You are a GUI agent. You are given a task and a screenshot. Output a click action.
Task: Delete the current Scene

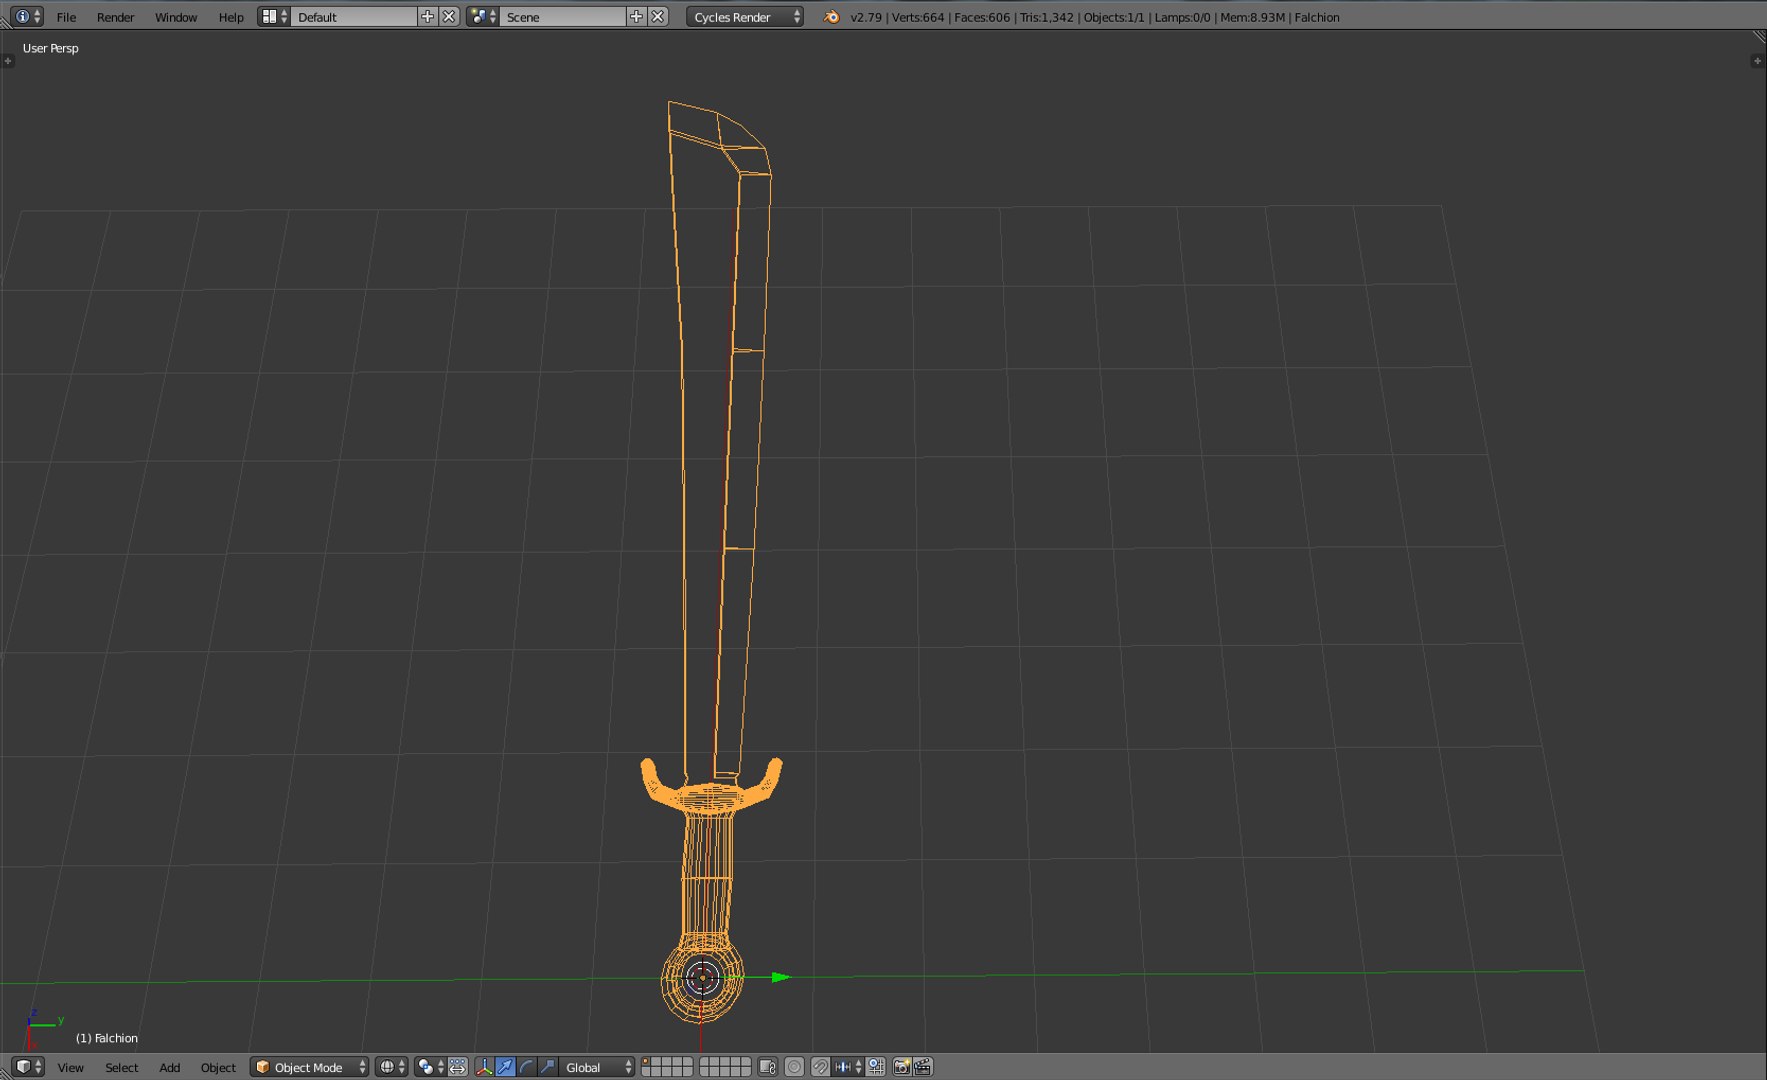(x=658, y=16)
